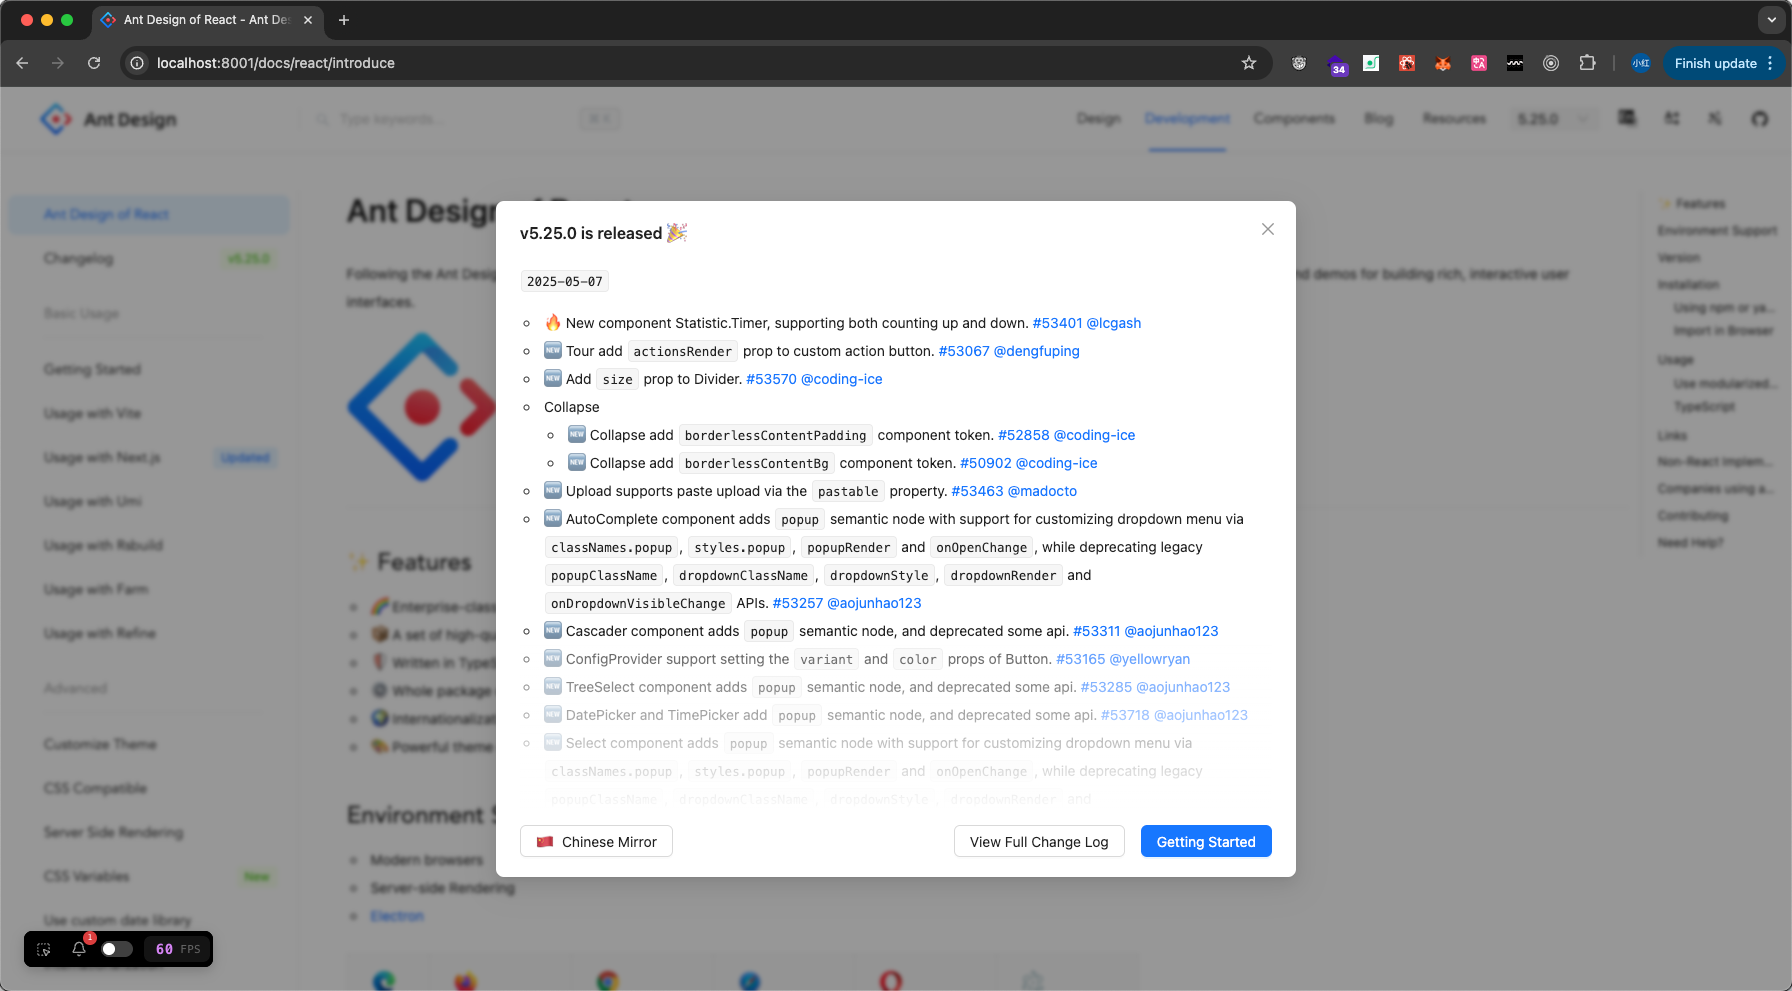Select Server Side Rendering in sidebar
The width and height of the screenshot is (1792, 991).
(148, 832)
